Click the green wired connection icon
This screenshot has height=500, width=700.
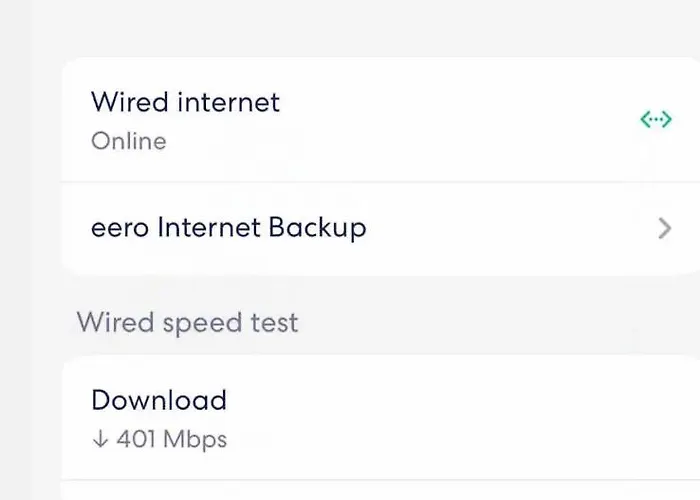tap(655, 121)
